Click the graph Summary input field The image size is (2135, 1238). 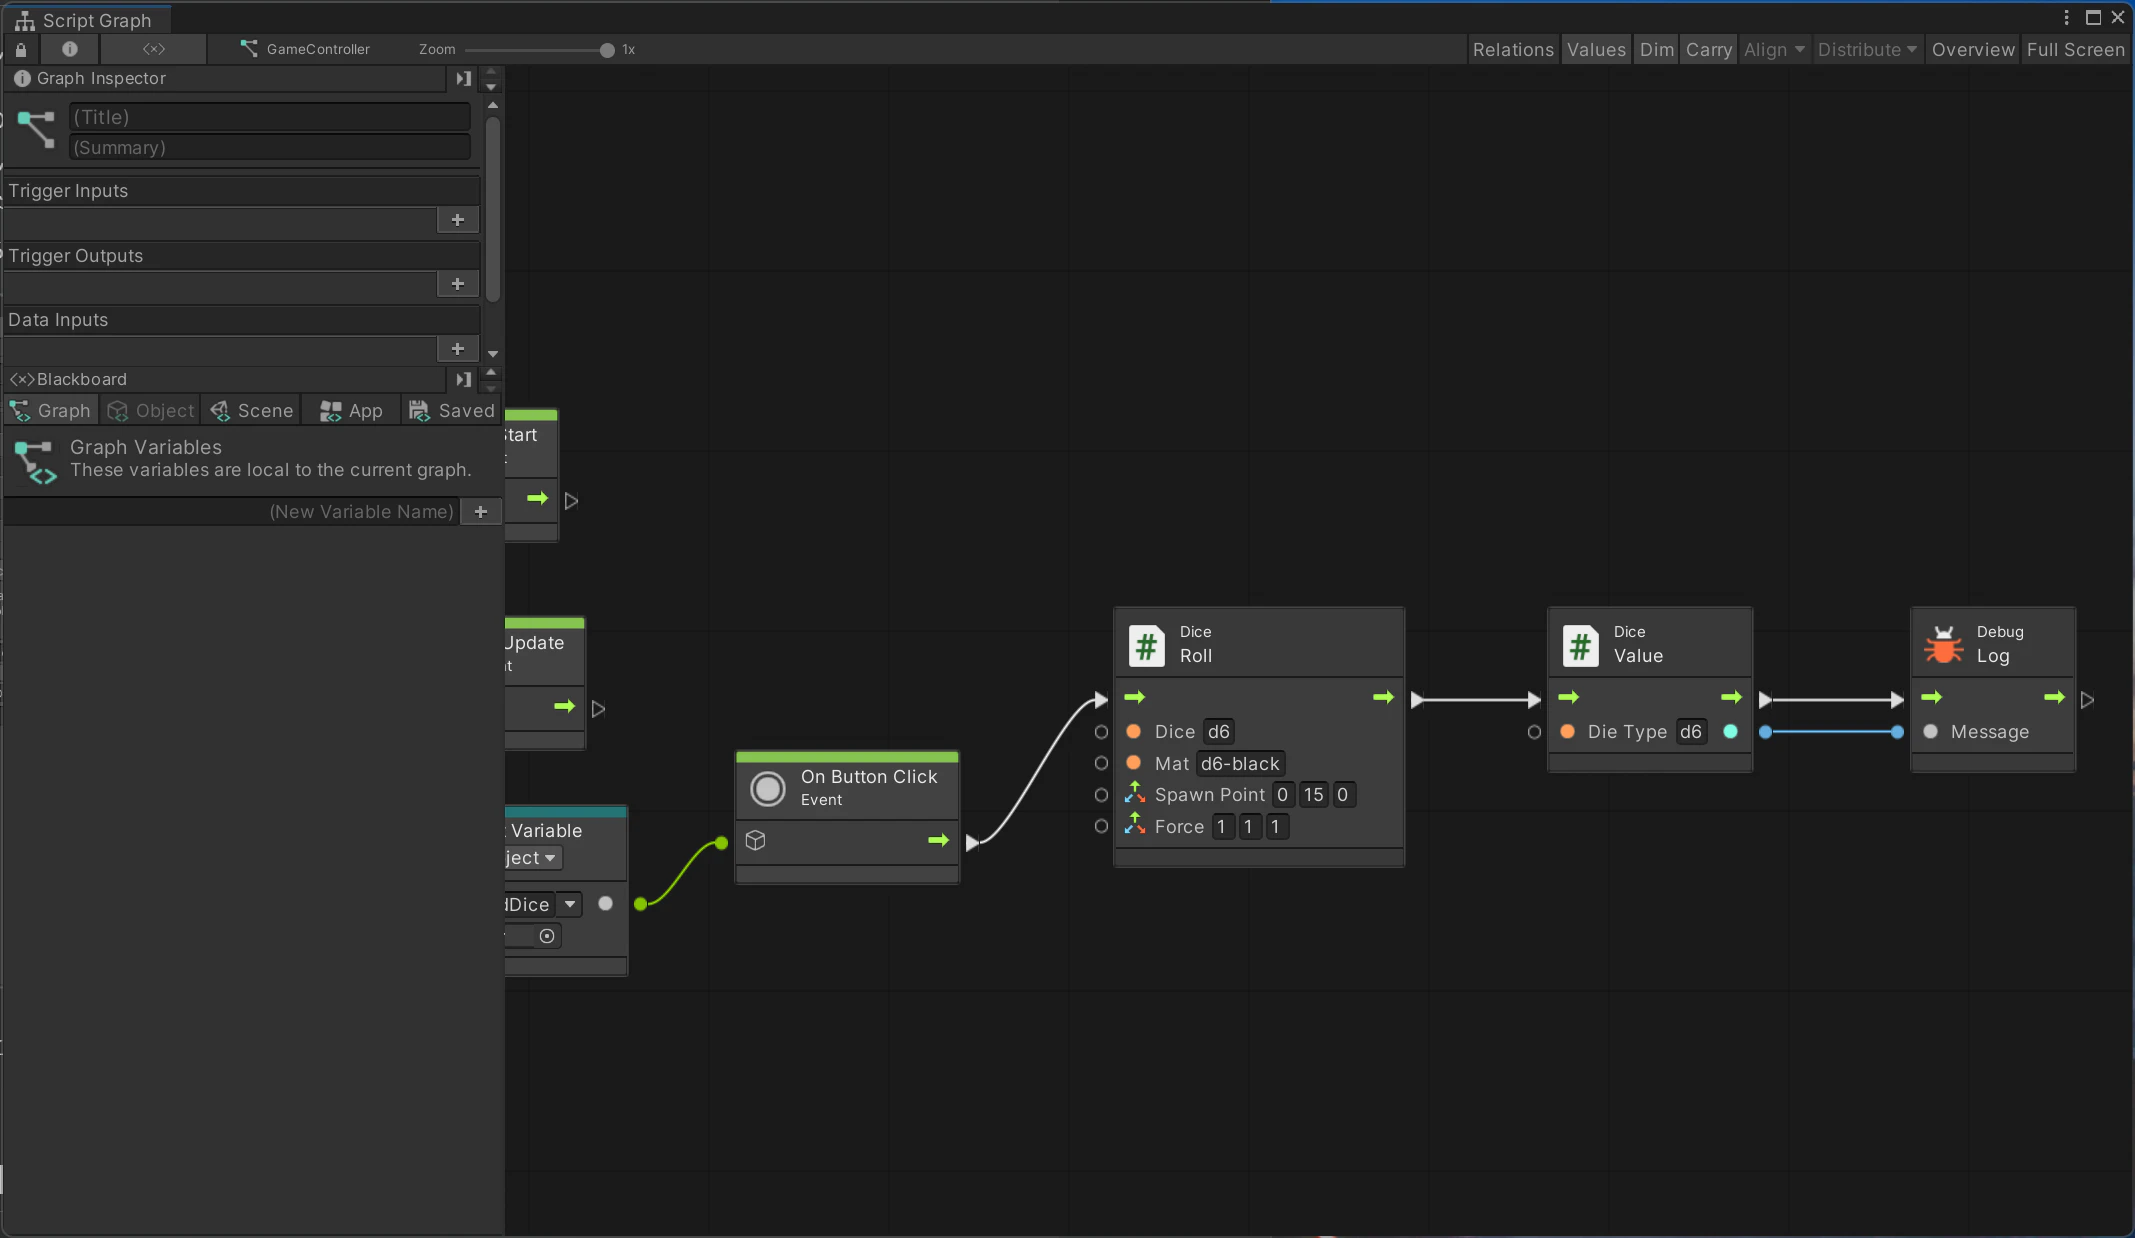click(269, 148)
